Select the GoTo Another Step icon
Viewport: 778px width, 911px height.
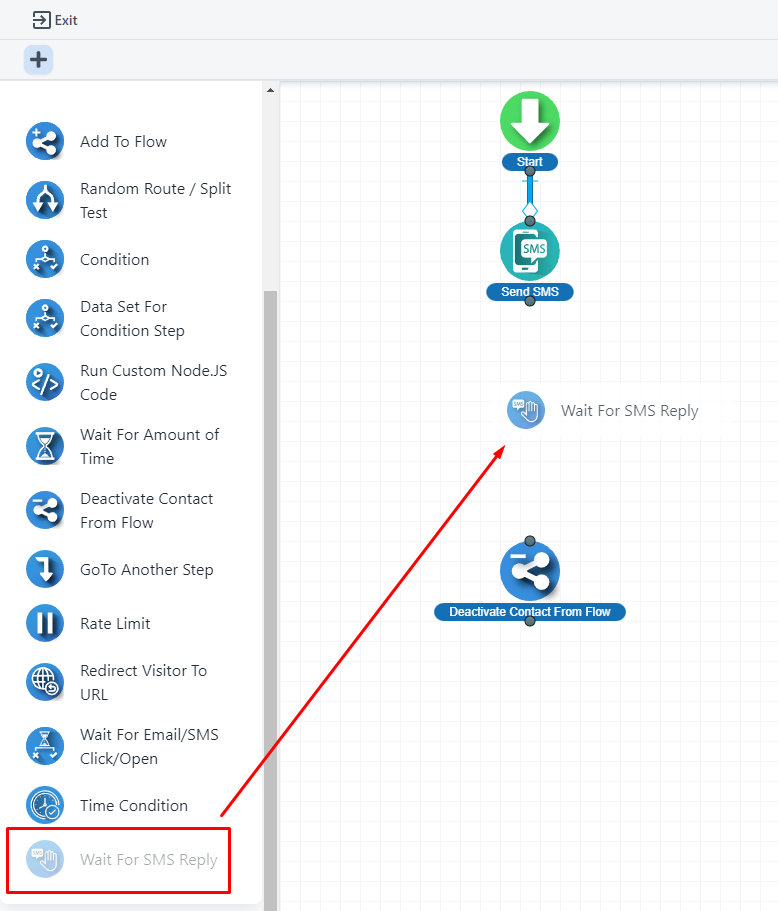pos(44,570)
